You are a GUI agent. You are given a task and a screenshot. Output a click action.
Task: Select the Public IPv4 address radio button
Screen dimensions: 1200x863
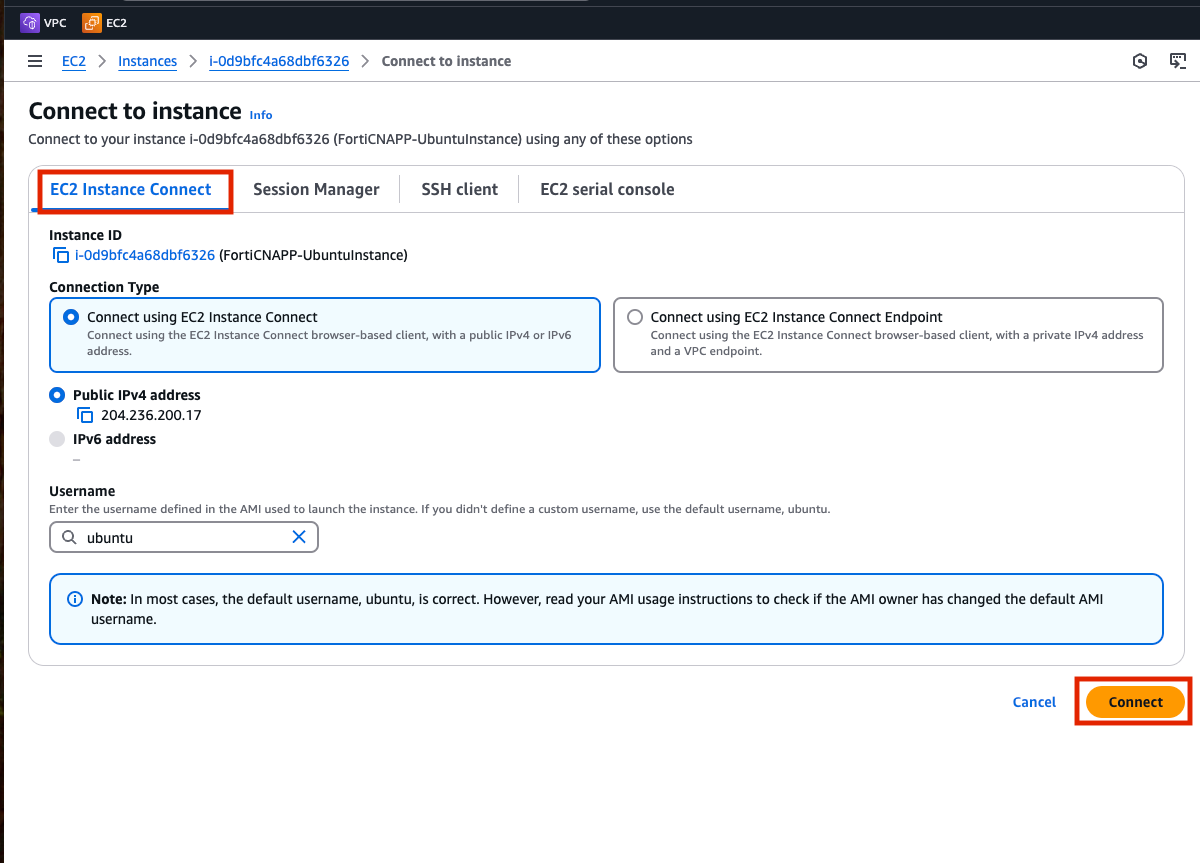pos(57,395)
